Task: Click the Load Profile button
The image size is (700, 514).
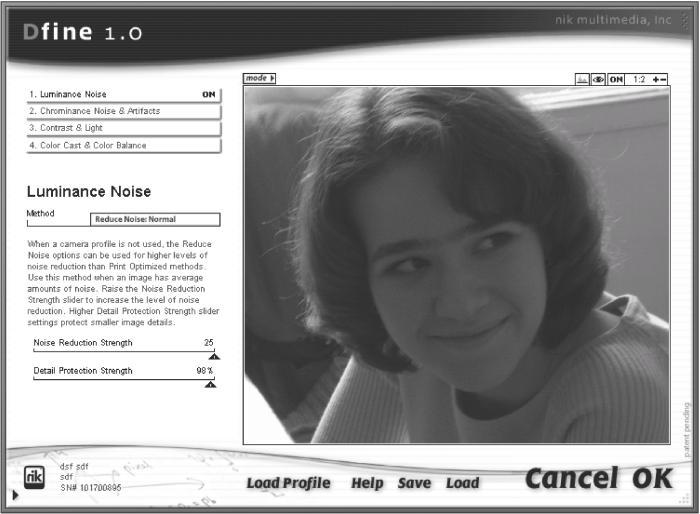Action: (288, 483)
